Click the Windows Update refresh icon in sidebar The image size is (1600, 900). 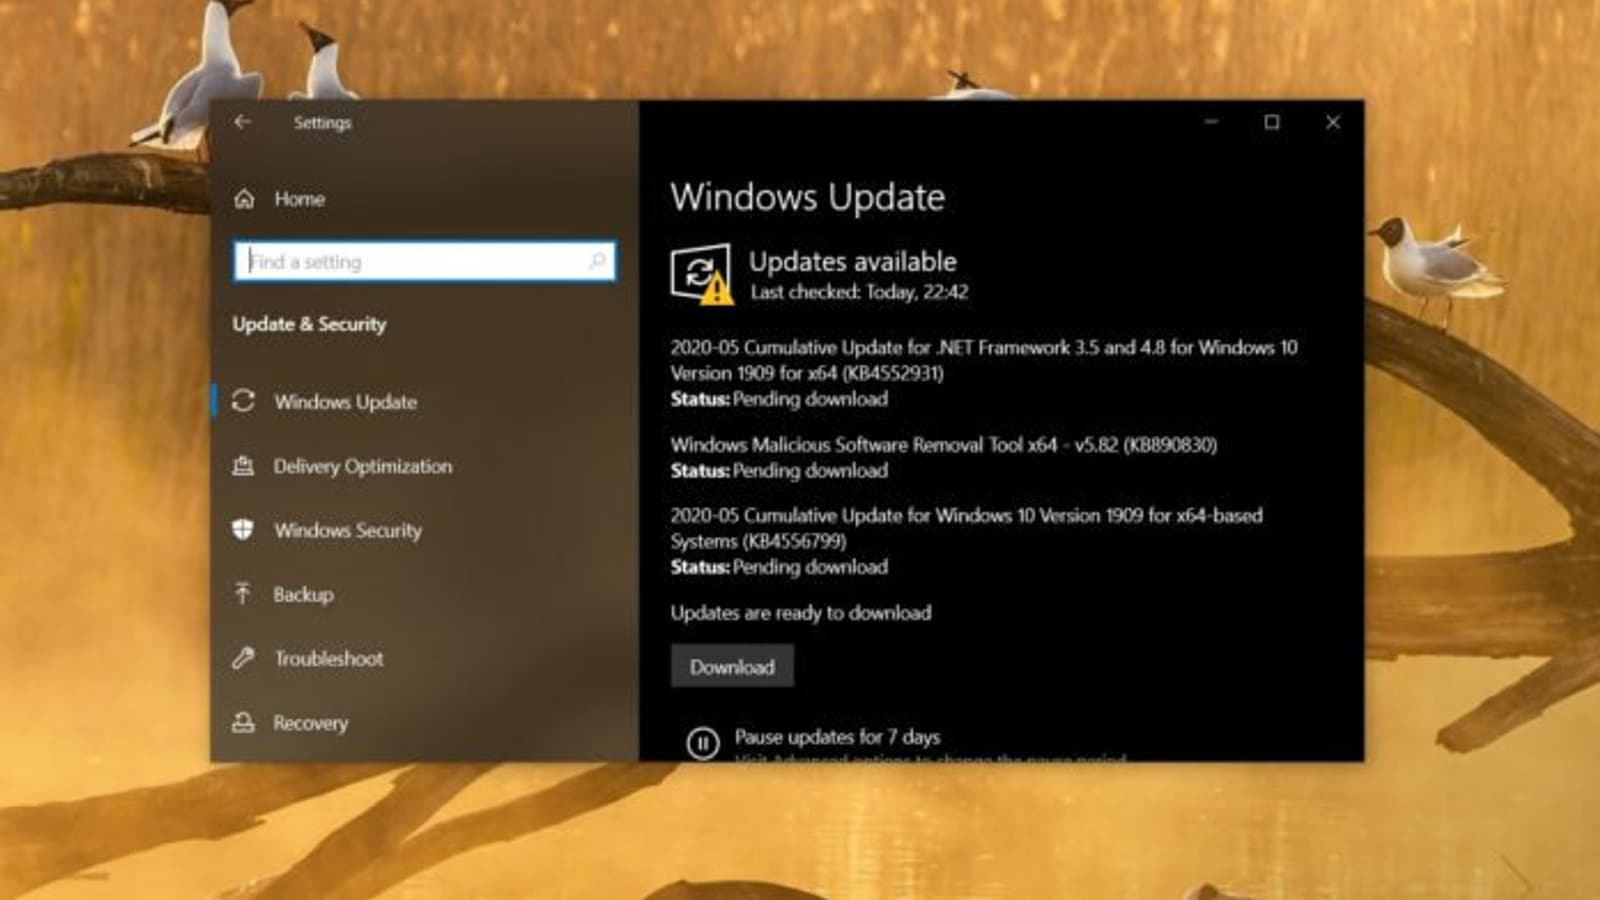[x=243, y=401]
